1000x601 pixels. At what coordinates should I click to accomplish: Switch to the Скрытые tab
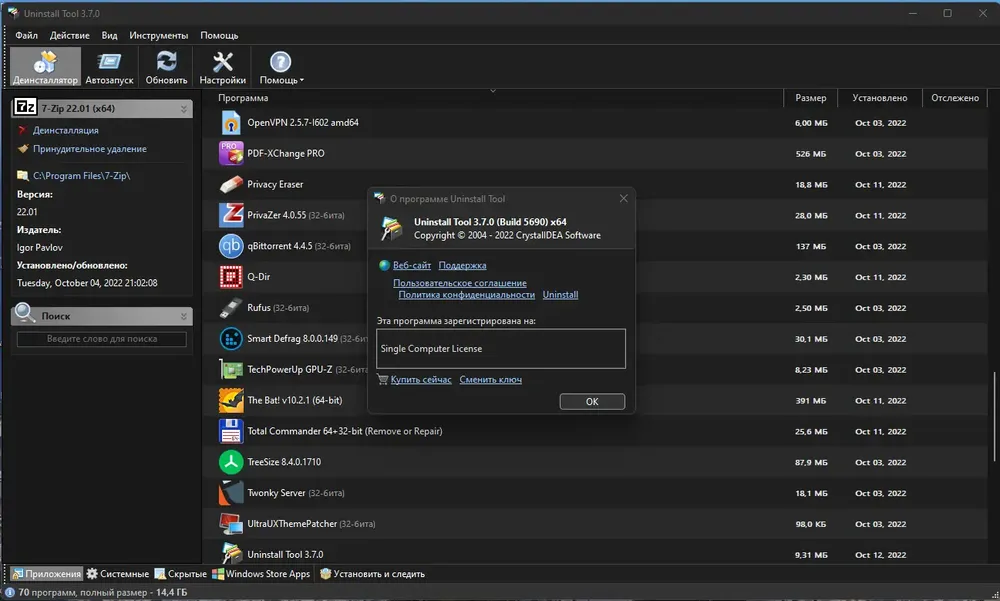point(181,574)
